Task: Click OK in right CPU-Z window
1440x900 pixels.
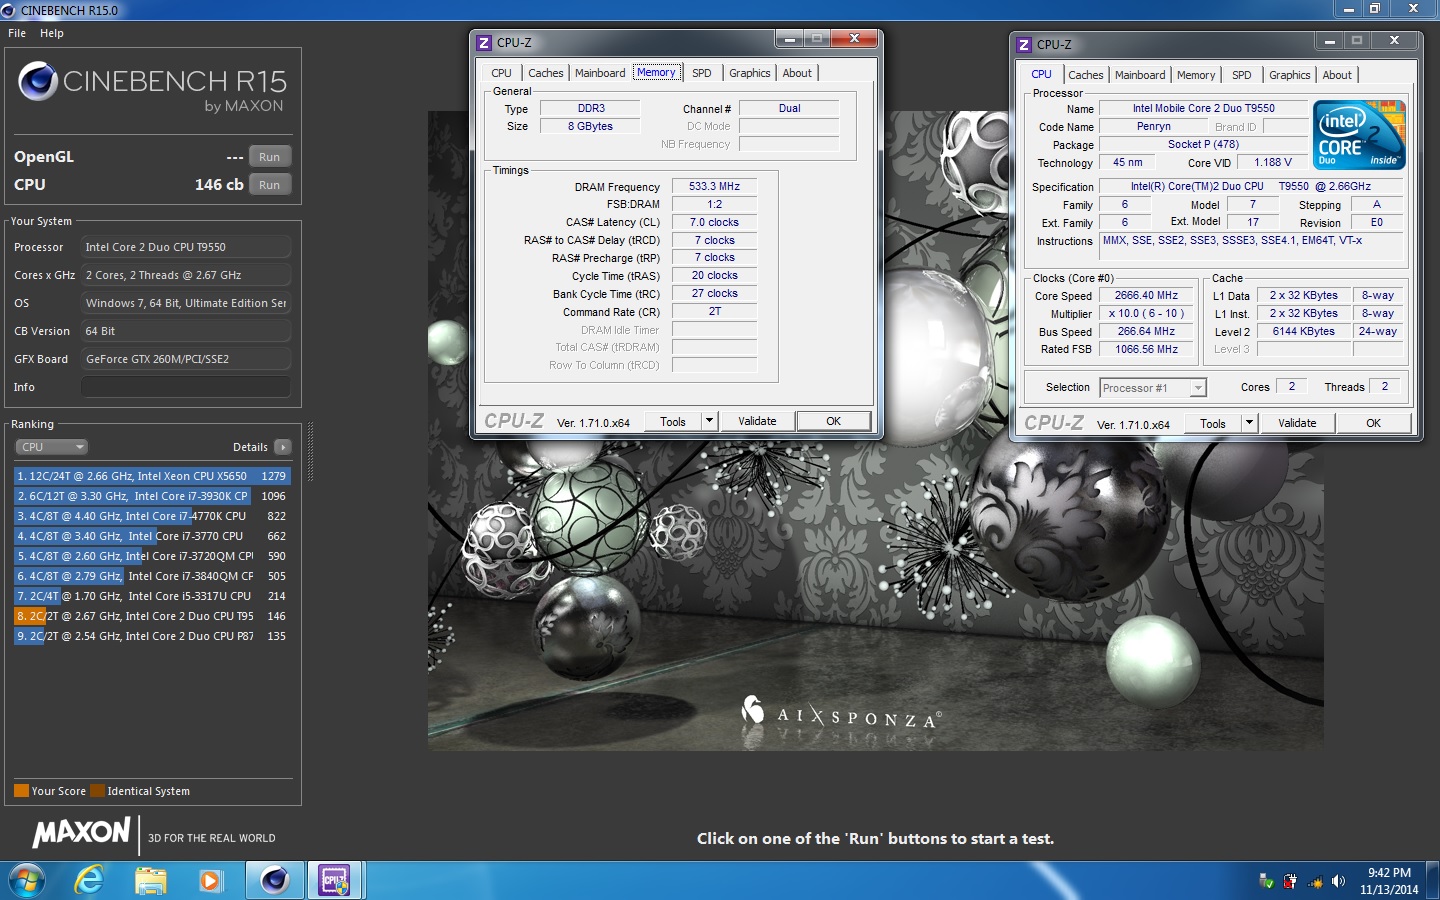Action: coord(1373,423)
